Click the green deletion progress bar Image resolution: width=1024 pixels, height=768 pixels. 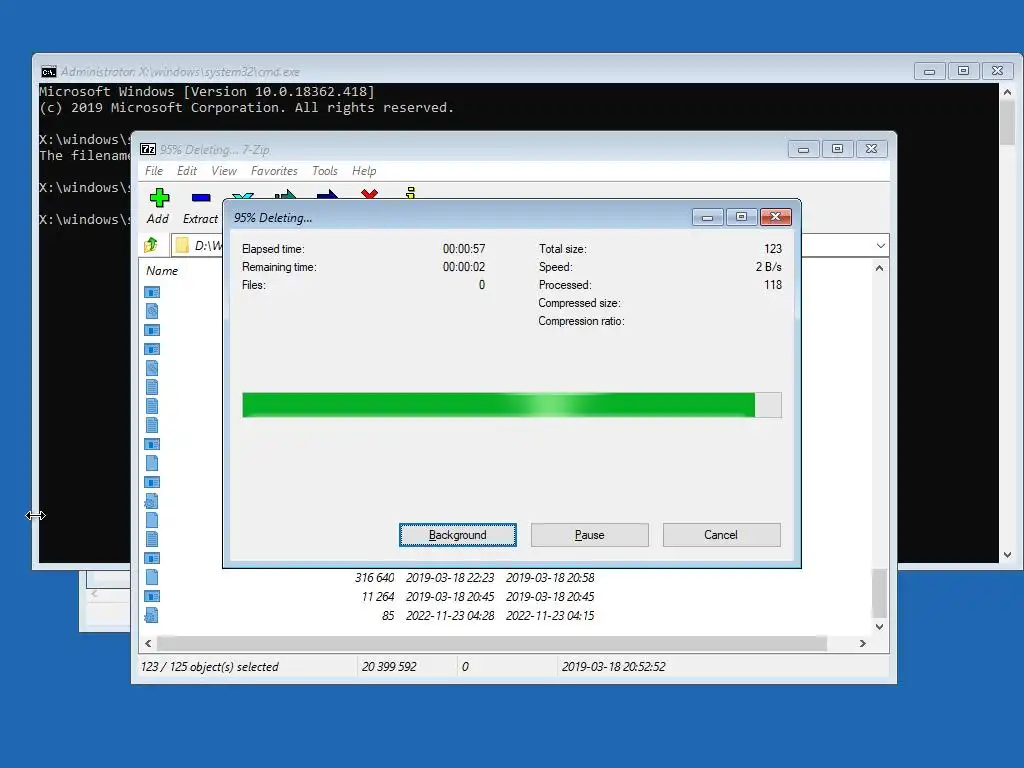tap(512, 405)
